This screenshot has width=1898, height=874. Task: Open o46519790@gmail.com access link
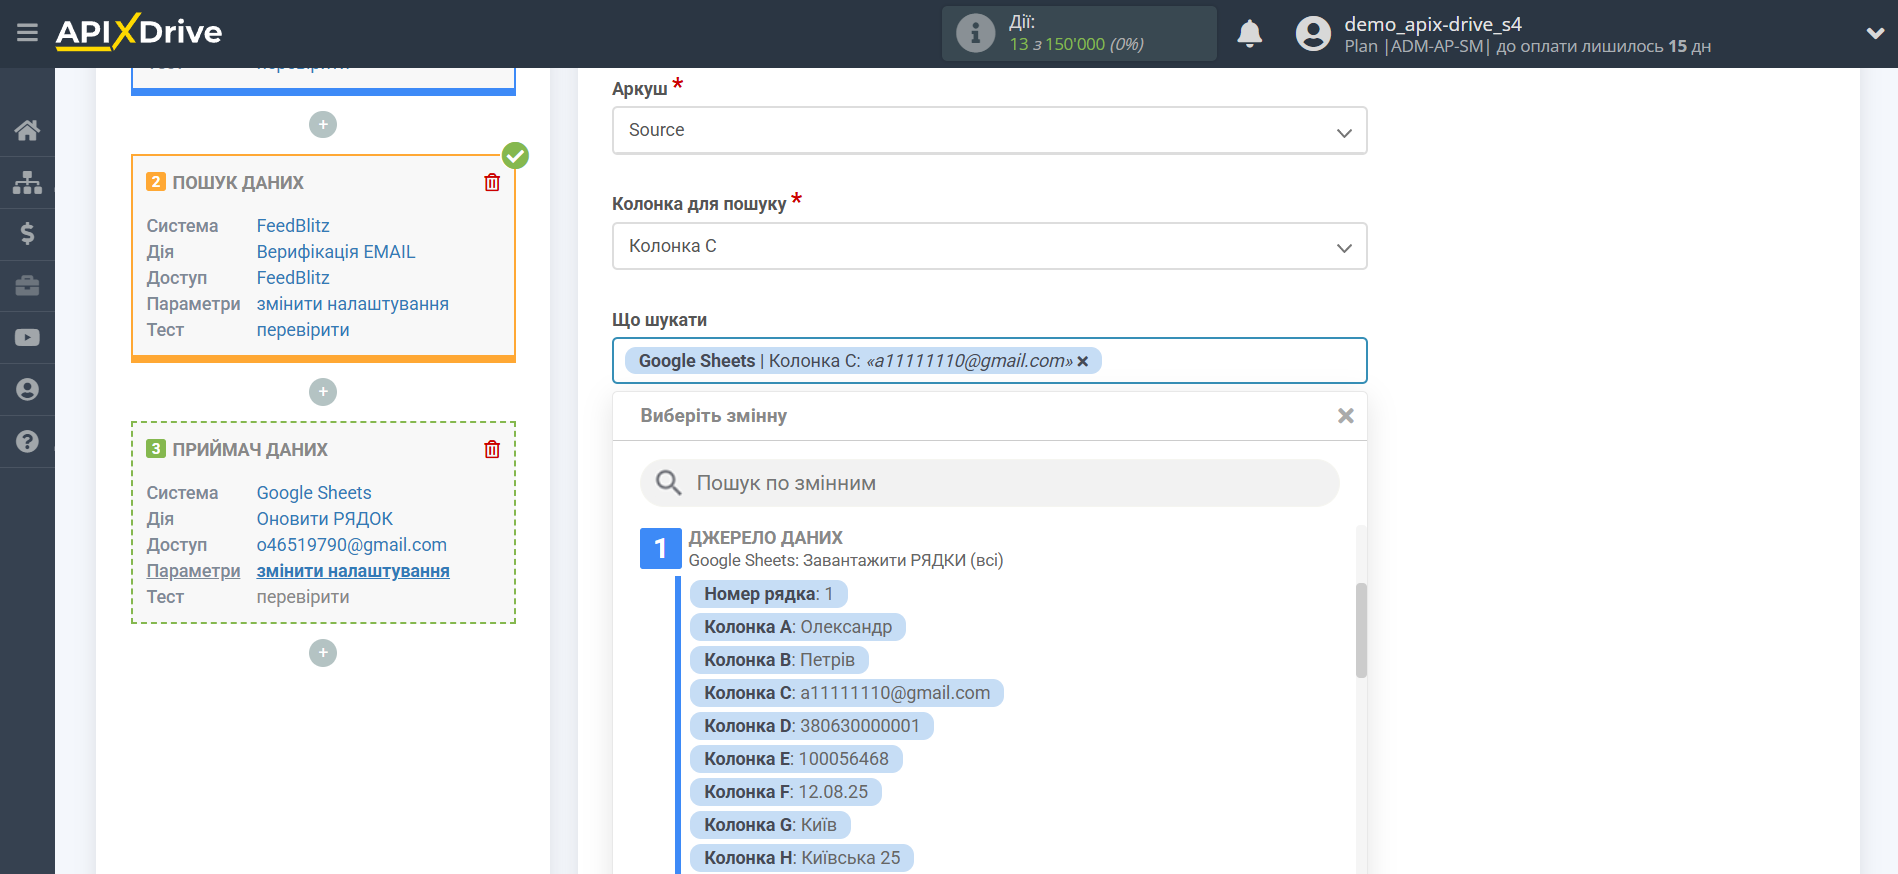click(352, 545)
